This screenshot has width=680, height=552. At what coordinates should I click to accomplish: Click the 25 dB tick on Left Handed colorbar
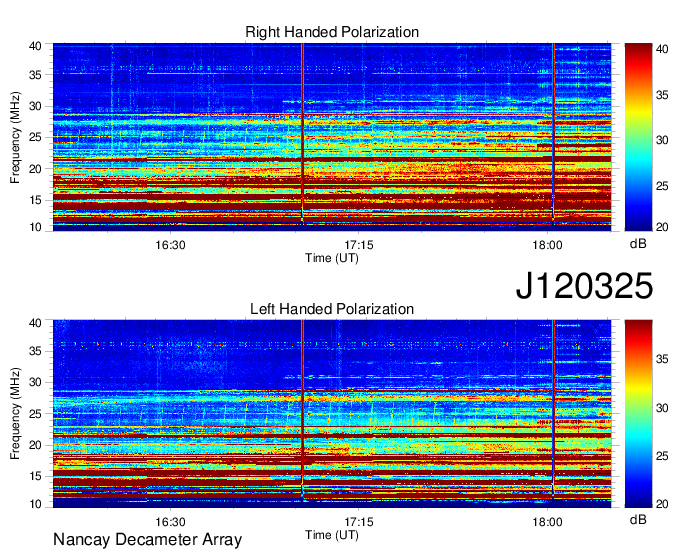coord(662,456)
